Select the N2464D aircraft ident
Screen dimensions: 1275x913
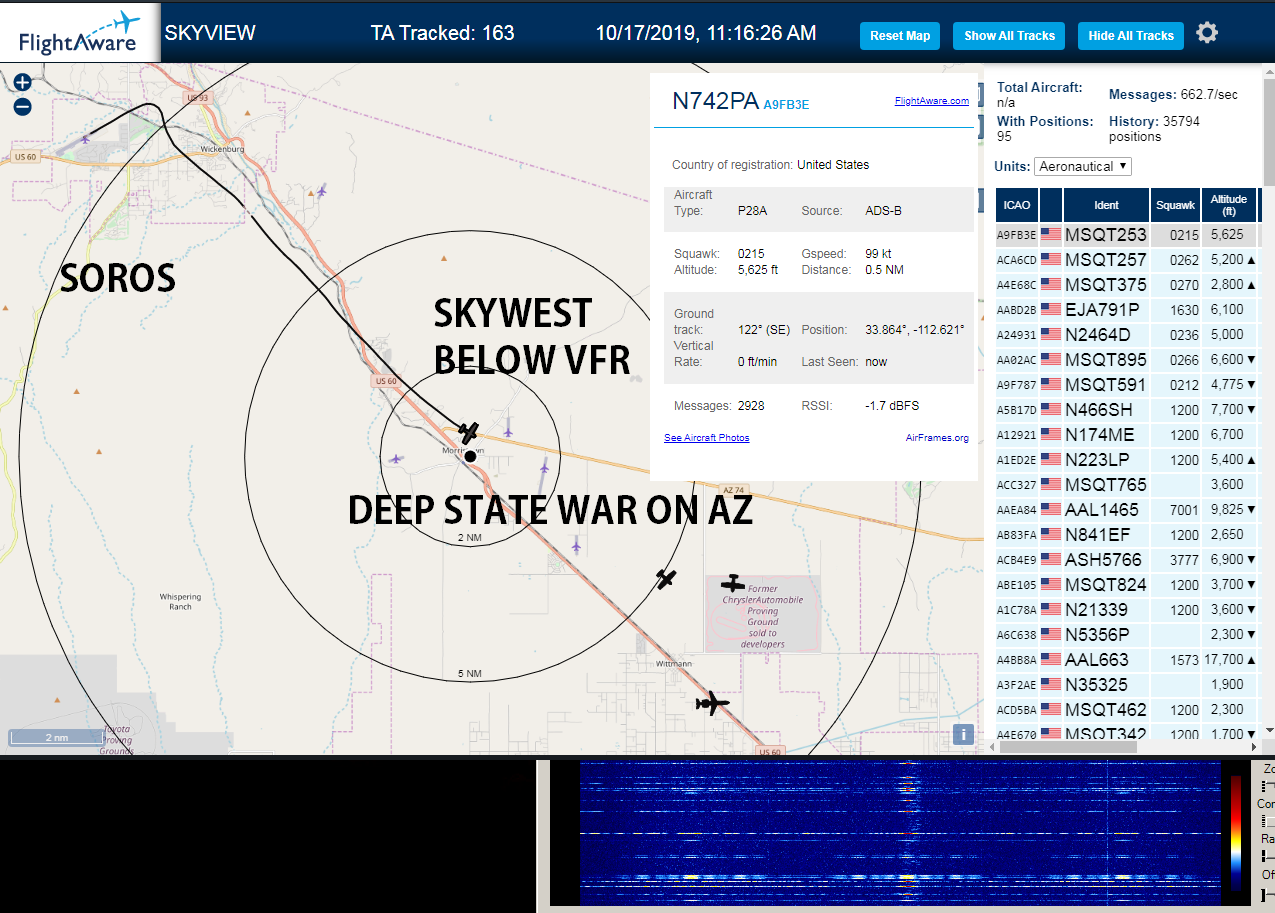[x=1097, y=335]
